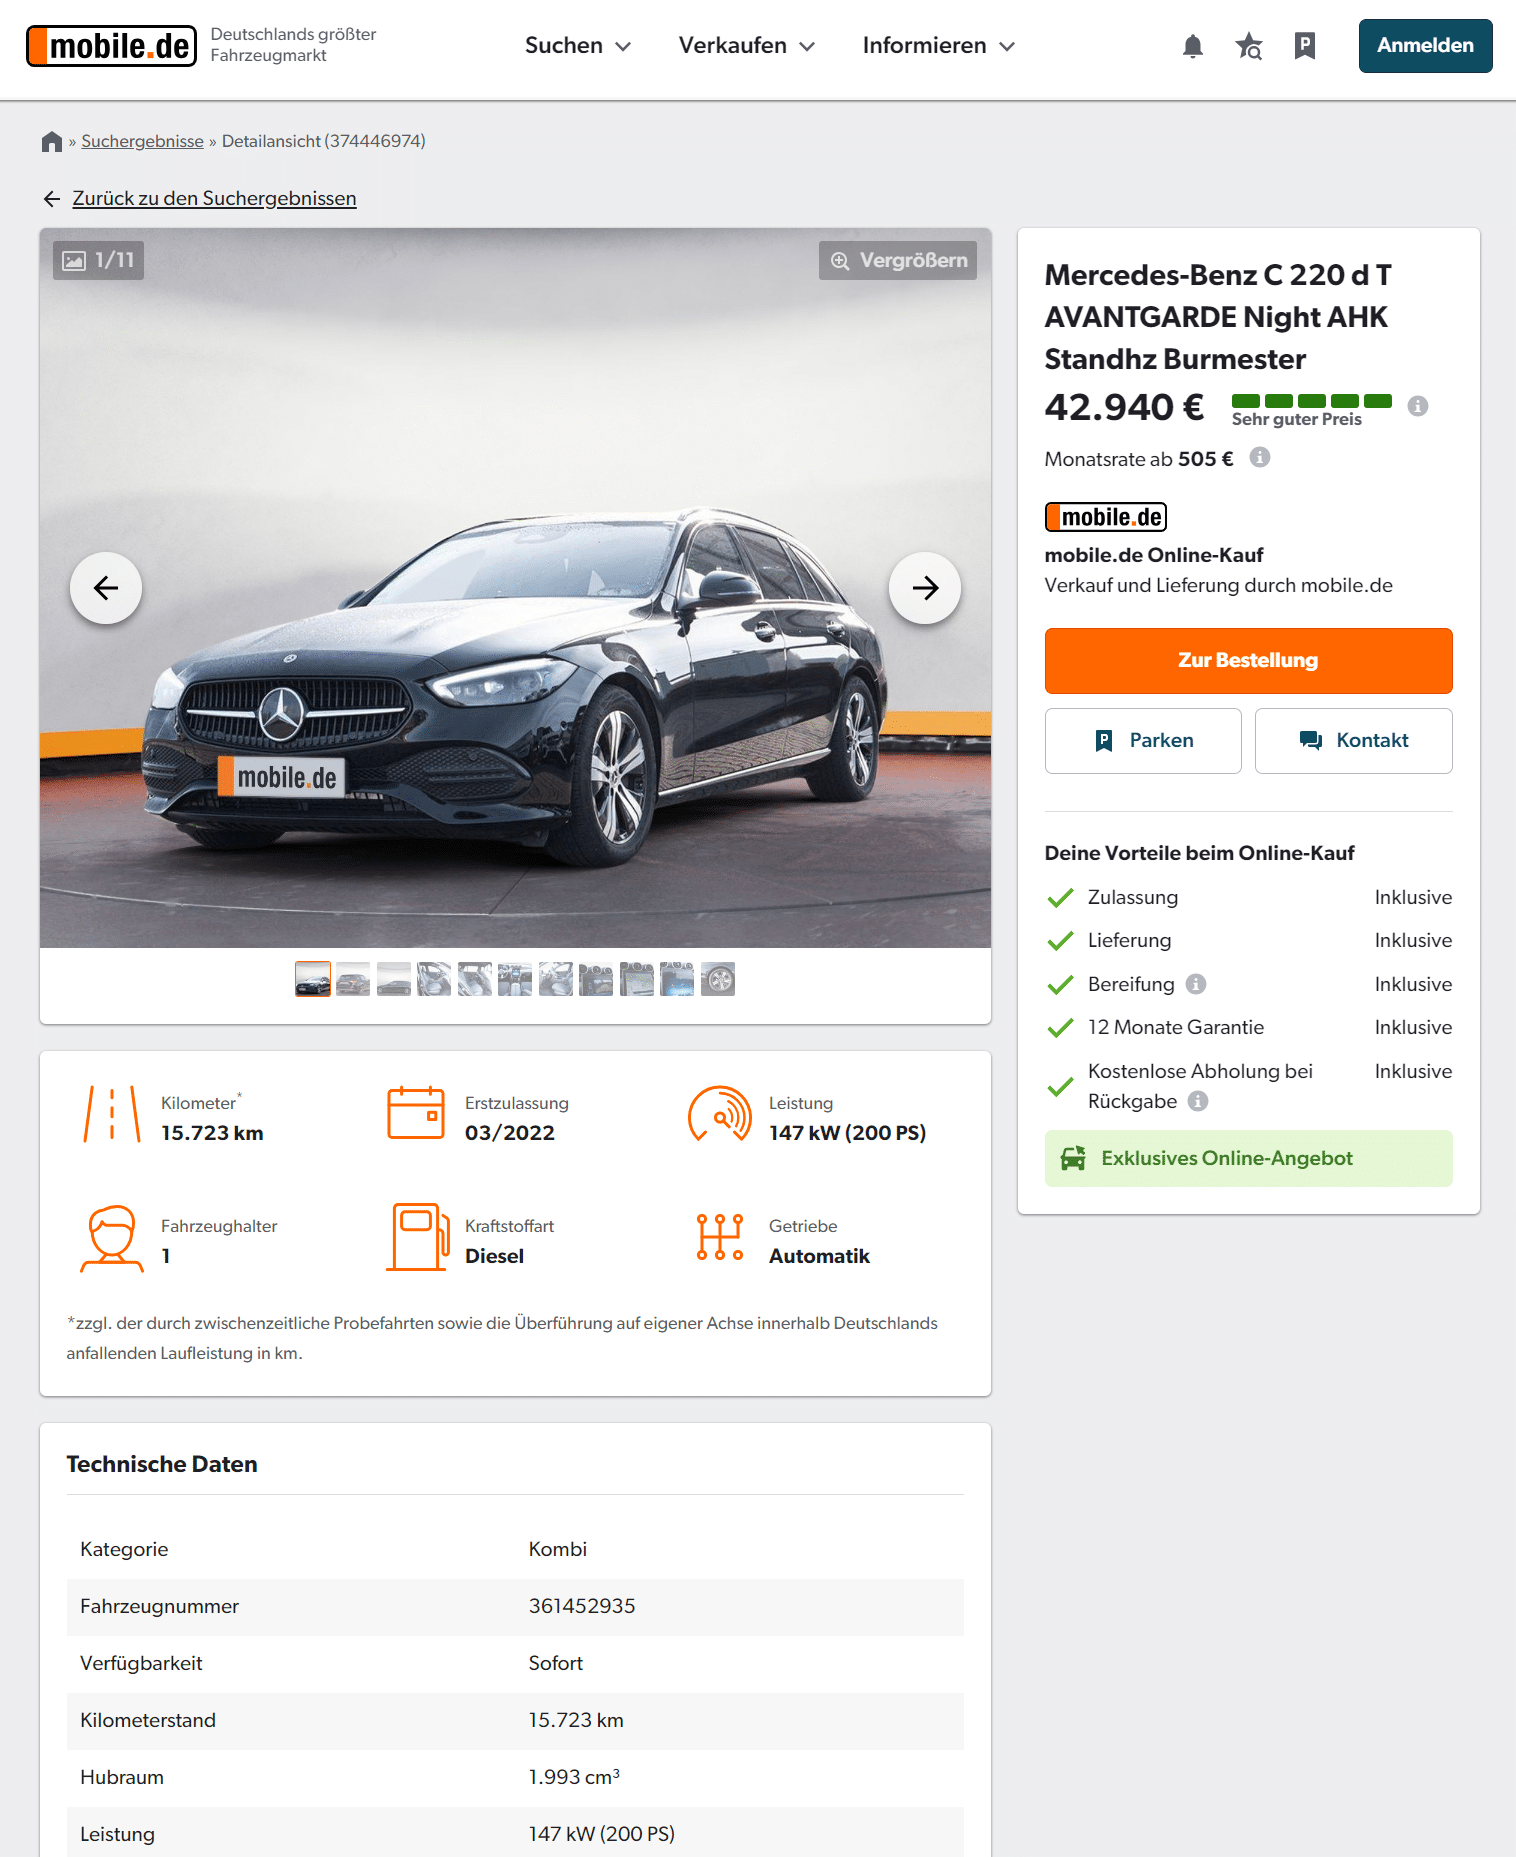Click the Sehr guter Preis rating bar
Viewport: 1516px width, 1857px height.
pyautogui.click(x=1311, y=401)
